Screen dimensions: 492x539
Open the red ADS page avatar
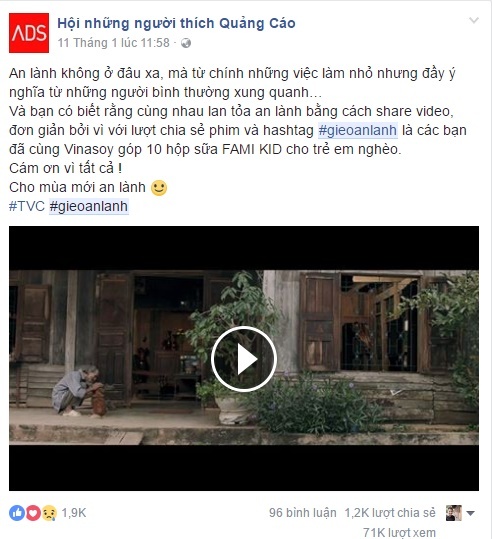click(x=29, y=33)
